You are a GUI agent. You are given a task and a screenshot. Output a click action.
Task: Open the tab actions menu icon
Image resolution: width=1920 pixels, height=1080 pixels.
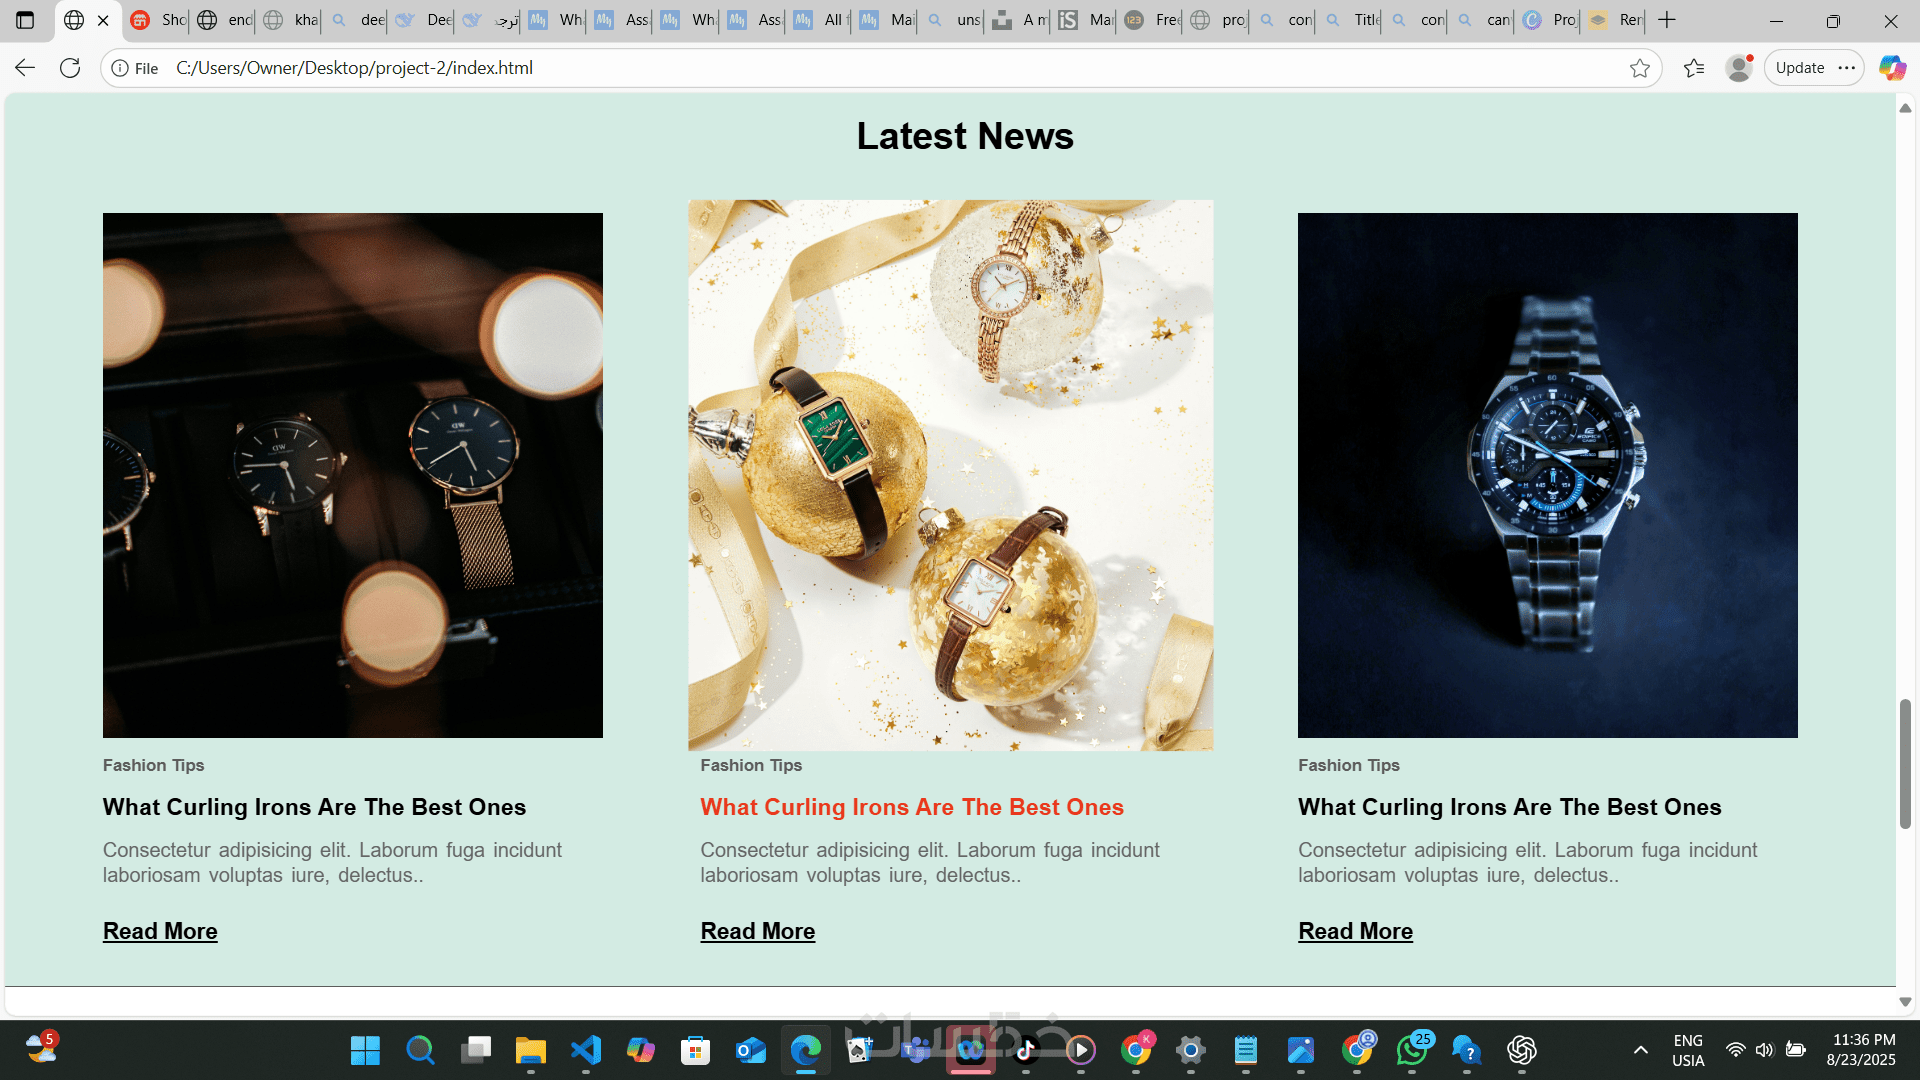[25, 20]
